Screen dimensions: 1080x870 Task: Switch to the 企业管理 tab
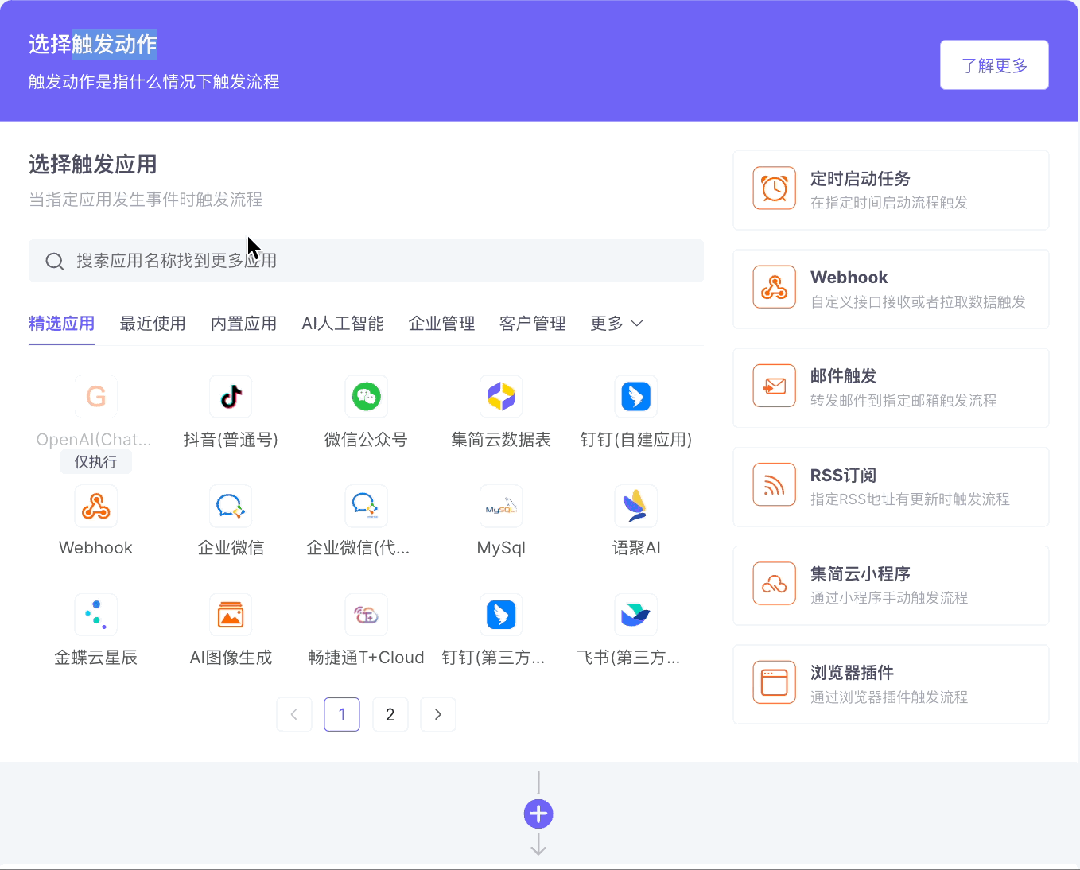[442, 324]
